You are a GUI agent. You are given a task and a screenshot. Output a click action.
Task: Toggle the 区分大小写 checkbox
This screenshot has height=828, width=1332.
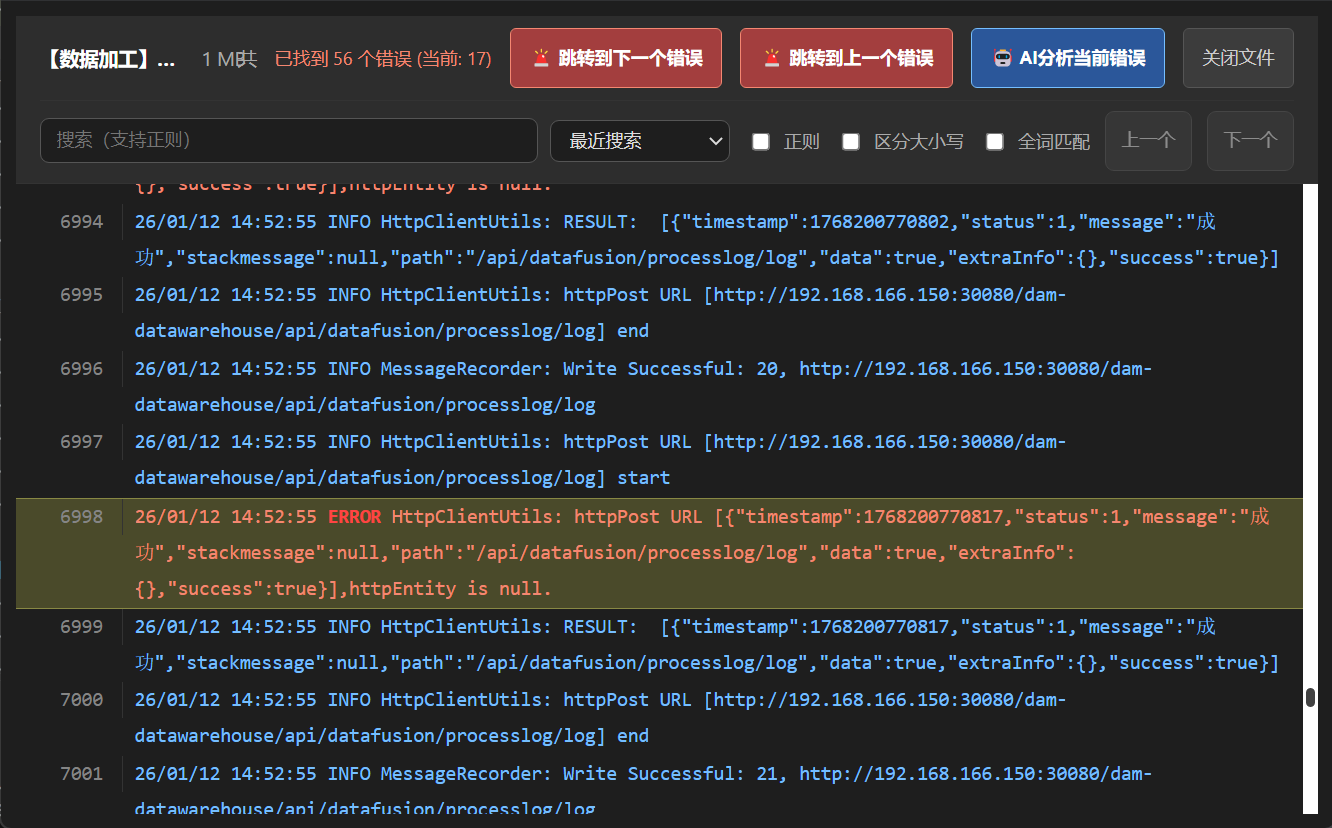(x=851, y=141)
